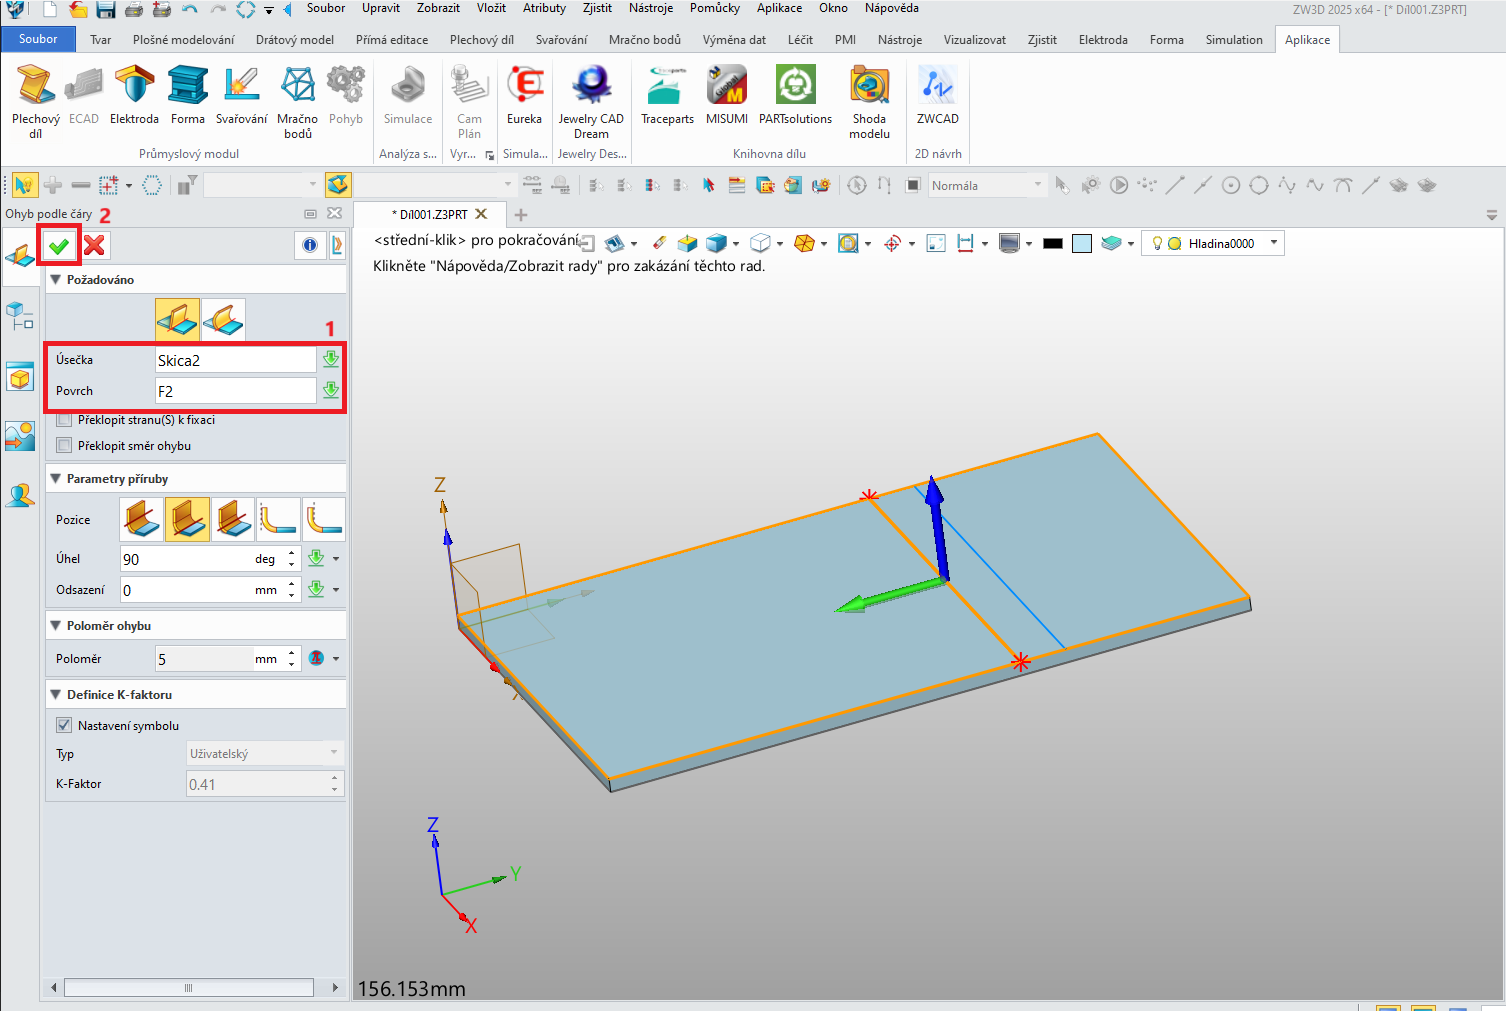This screenshot has width=1506, height=1011.
Task: Switch to the Plechový díl ribbon tab
Action: [x=482, y=40]
